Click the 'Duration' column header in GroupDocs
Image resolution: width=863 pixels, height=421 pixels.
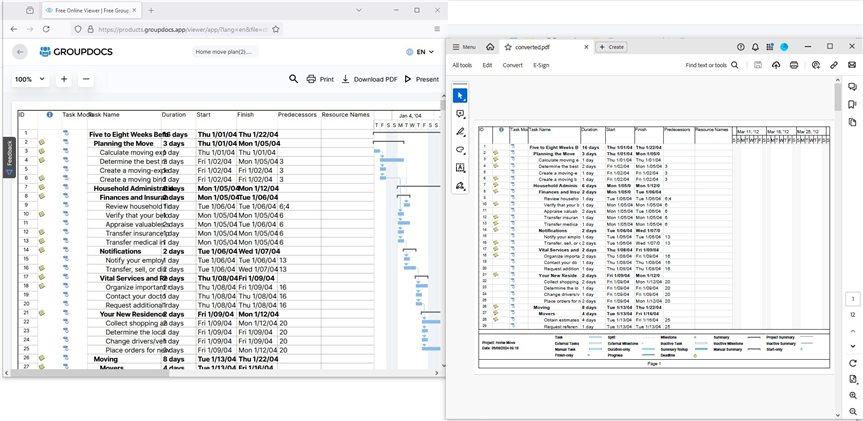(174, 115)
